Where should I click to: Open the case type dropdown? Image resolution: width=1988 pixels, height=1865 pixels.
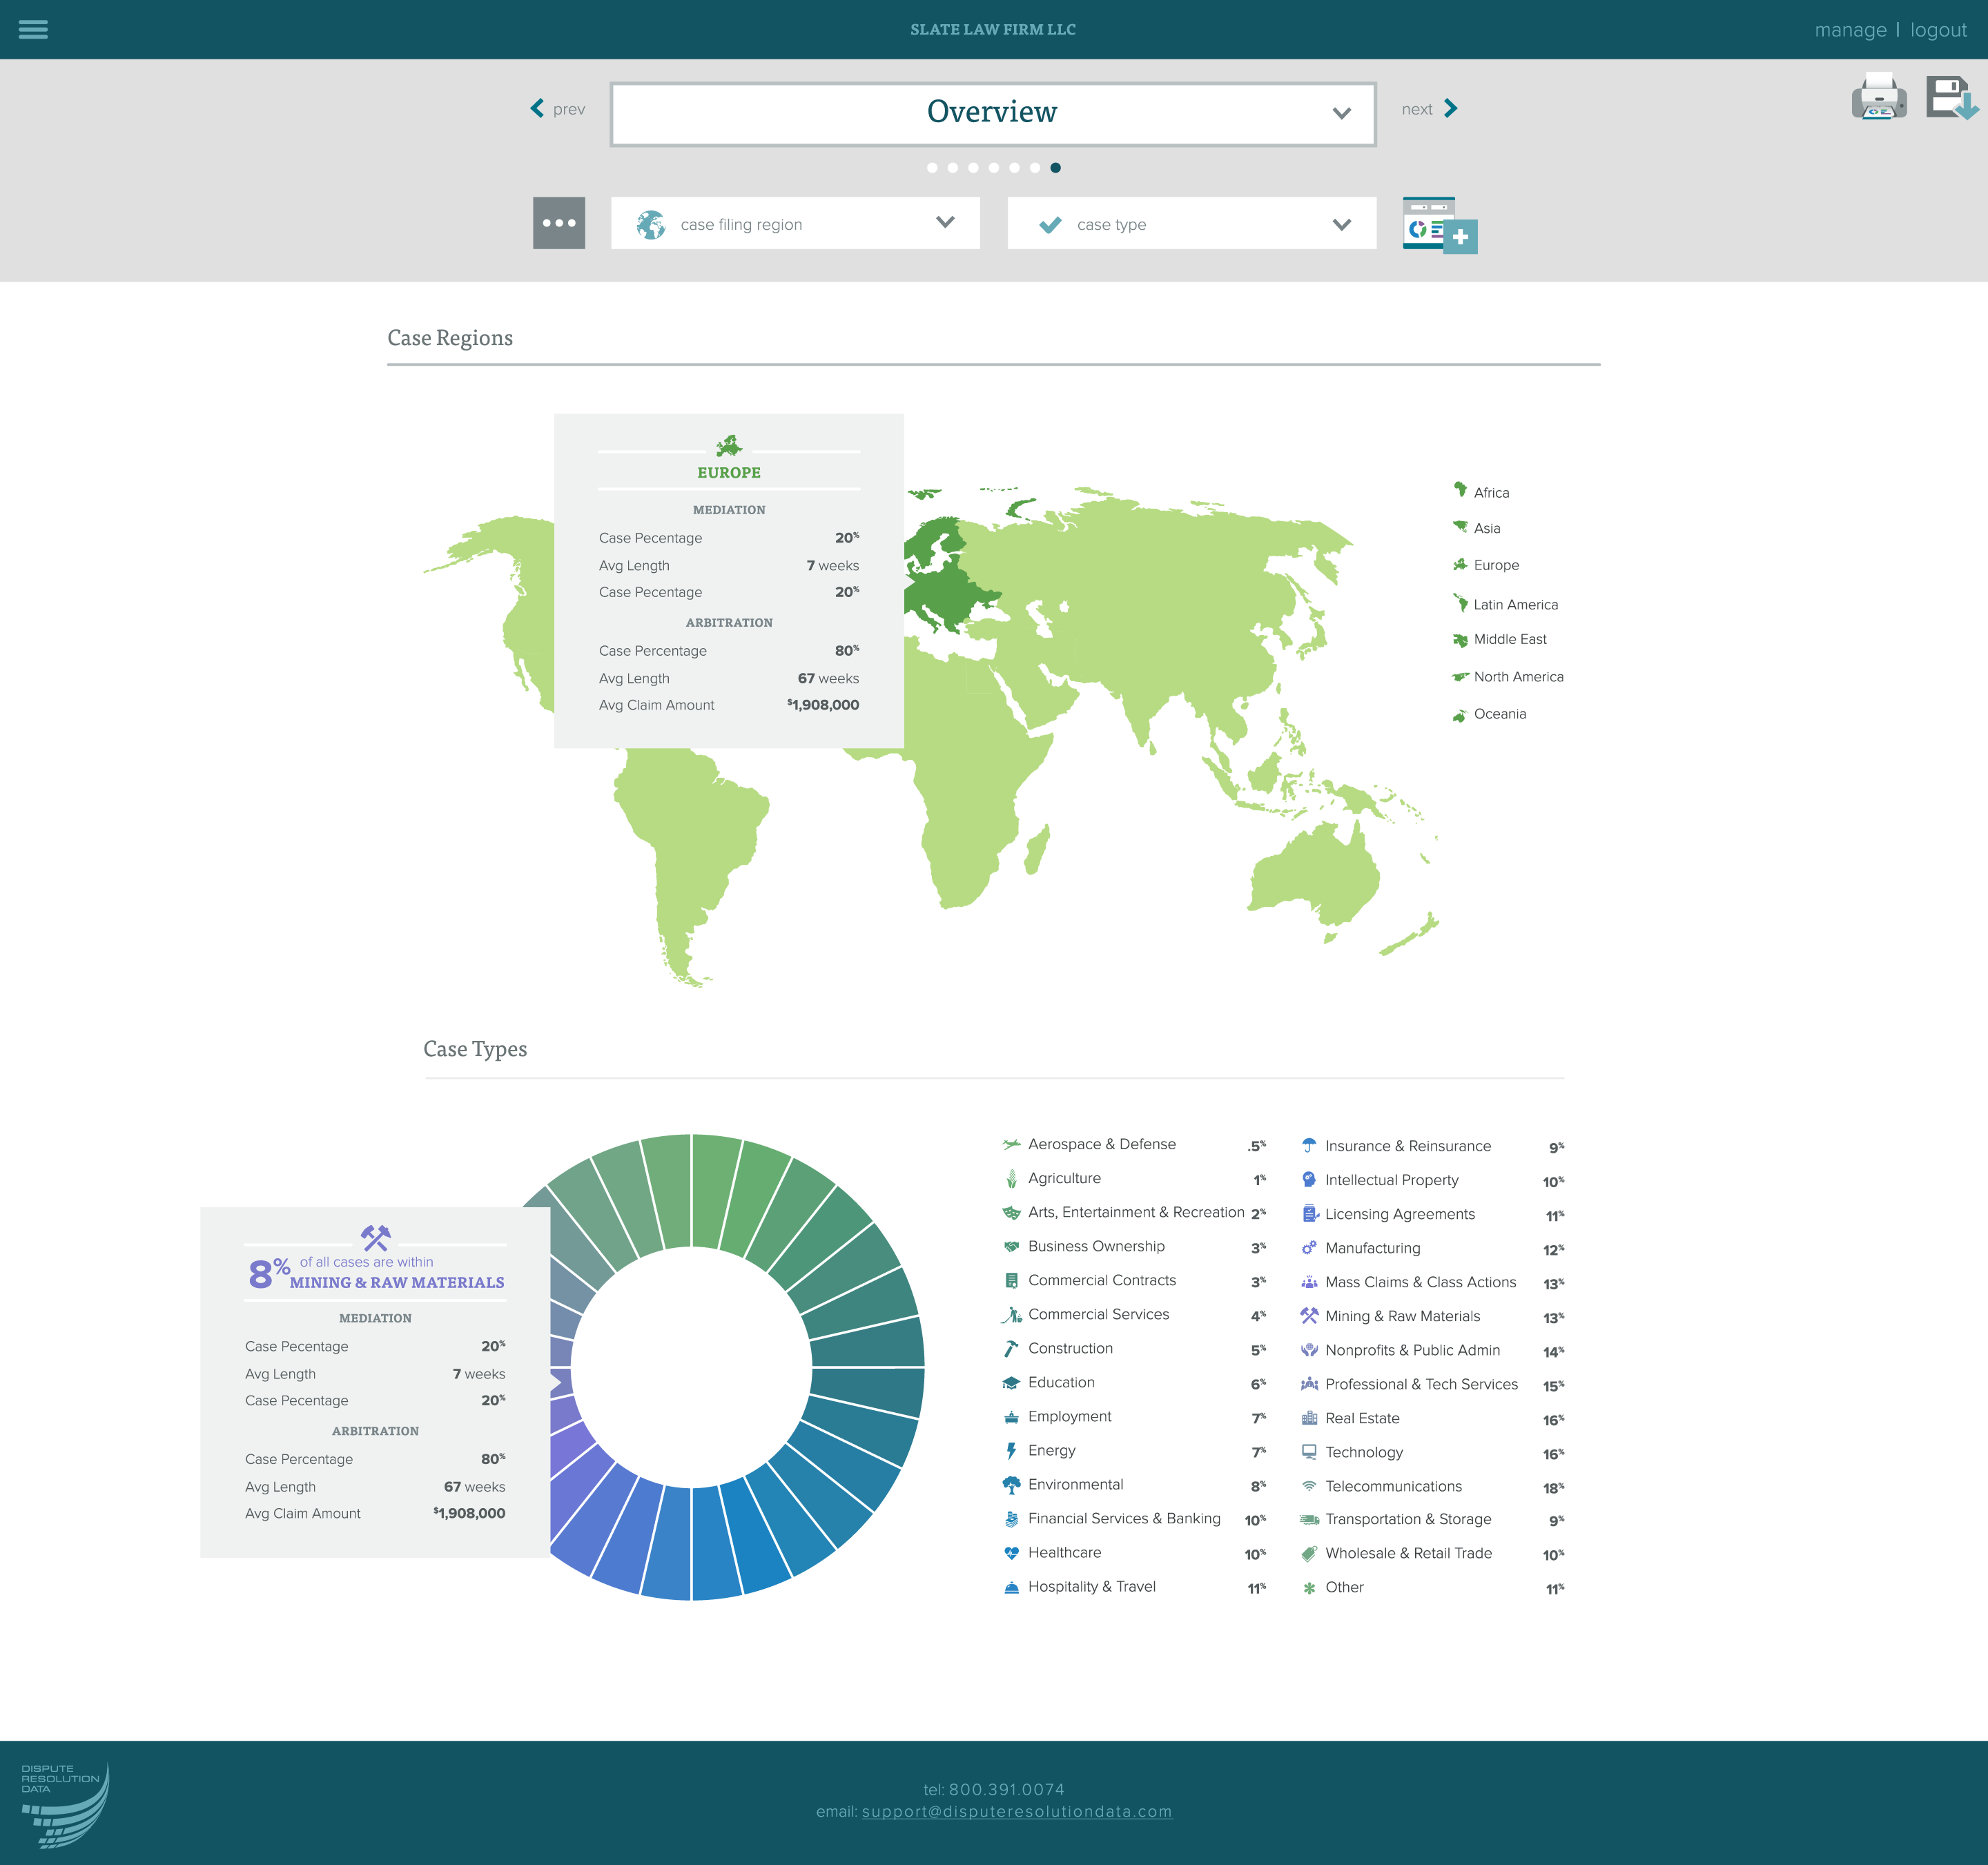pos(1191,223)
